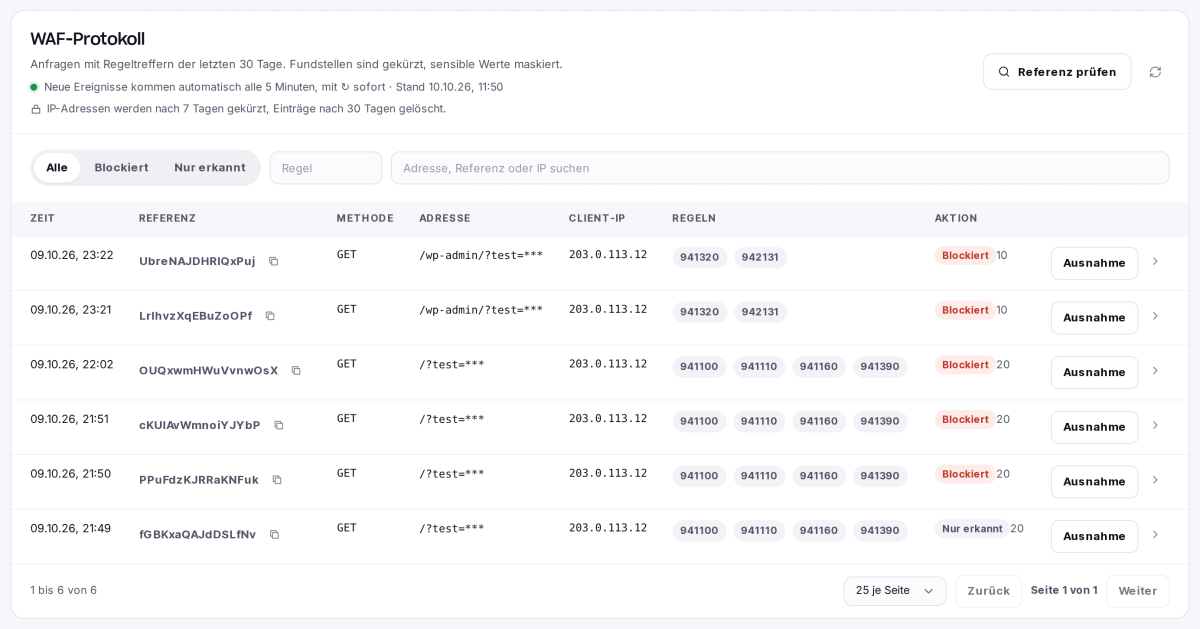Image resolution: width=1200 pixels, height=629 pixels.
Task: Click the Zeit column header
Action: pos(43,218)
